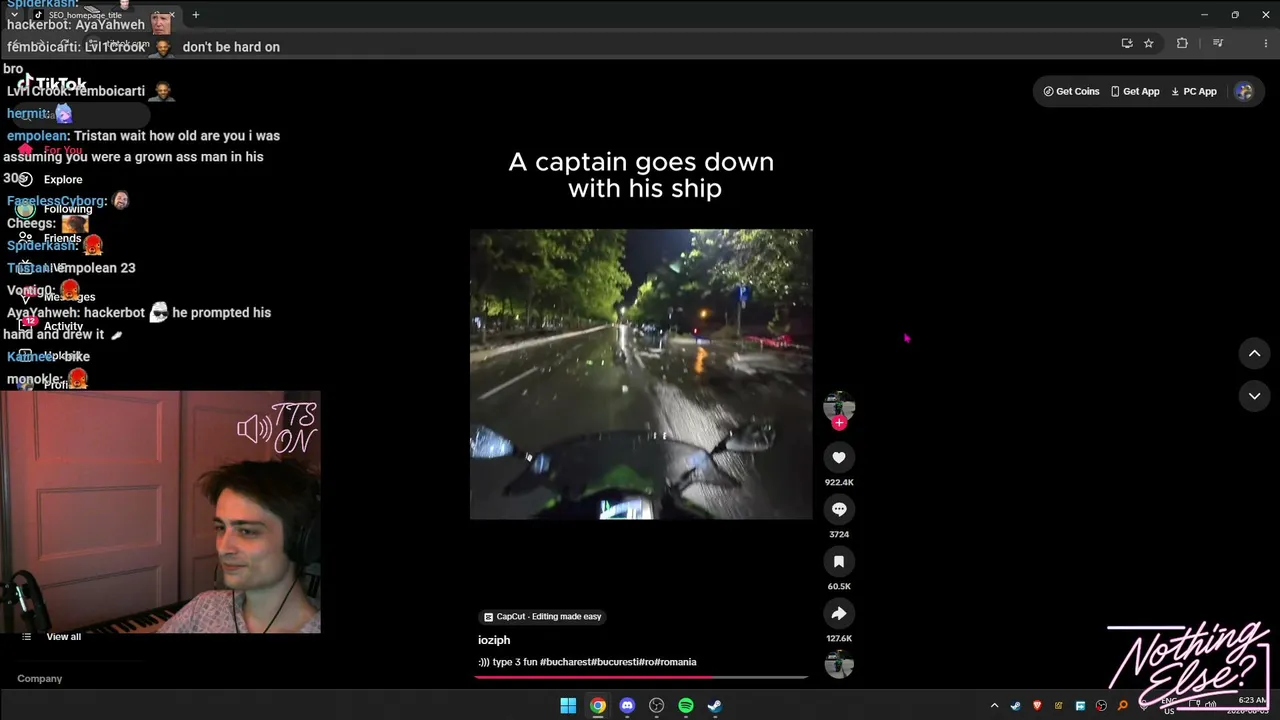Open Spotify from the taskbar

[x=686, y=706]
